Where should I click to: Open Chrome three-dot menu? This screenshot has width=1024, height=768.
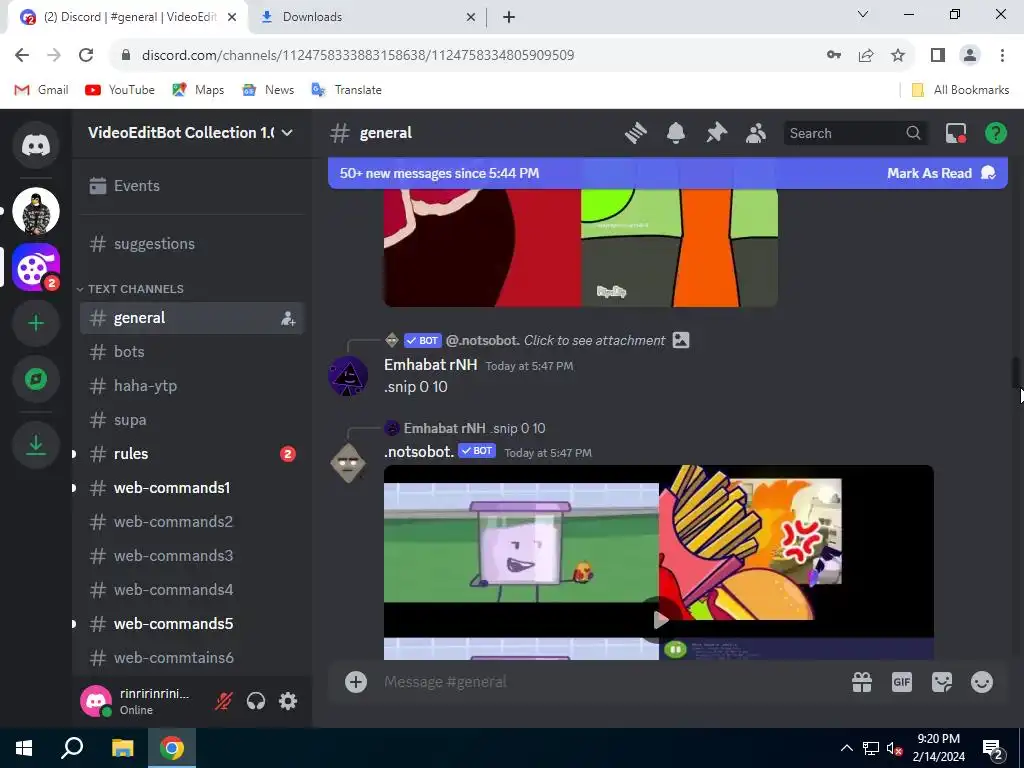[x=1002, y=55]
